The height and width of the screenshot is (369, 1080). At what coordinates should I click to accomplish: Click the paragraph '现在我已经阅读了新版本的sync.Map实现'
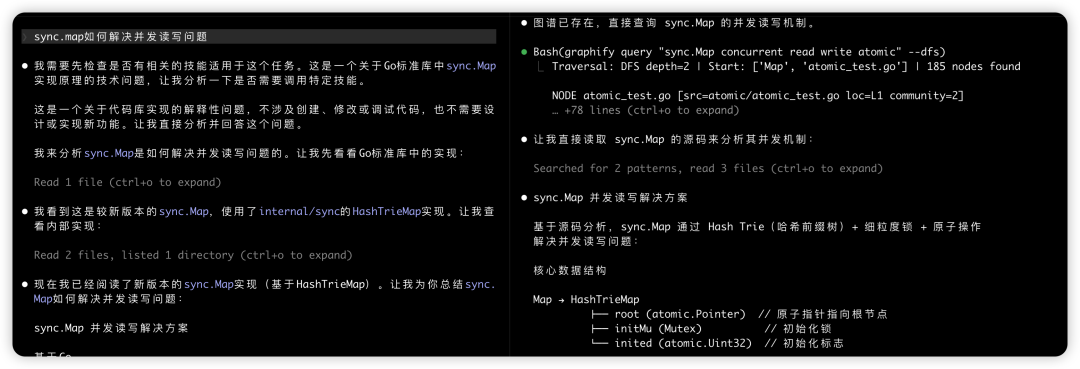point(264,292)
